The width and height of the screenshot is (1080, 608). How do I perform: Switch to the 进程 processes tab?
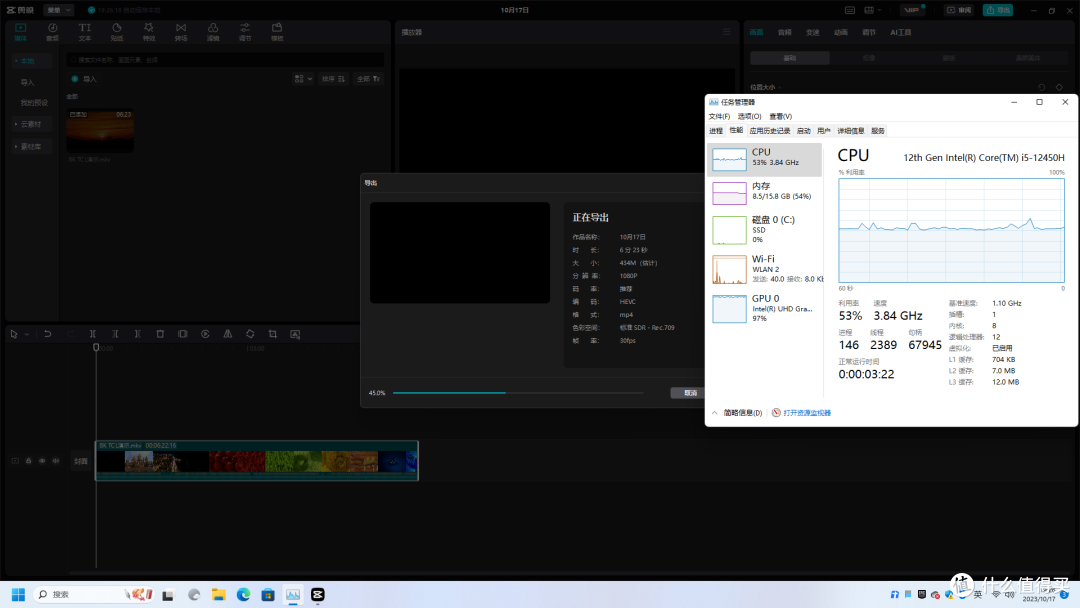[x=716, y=131]
